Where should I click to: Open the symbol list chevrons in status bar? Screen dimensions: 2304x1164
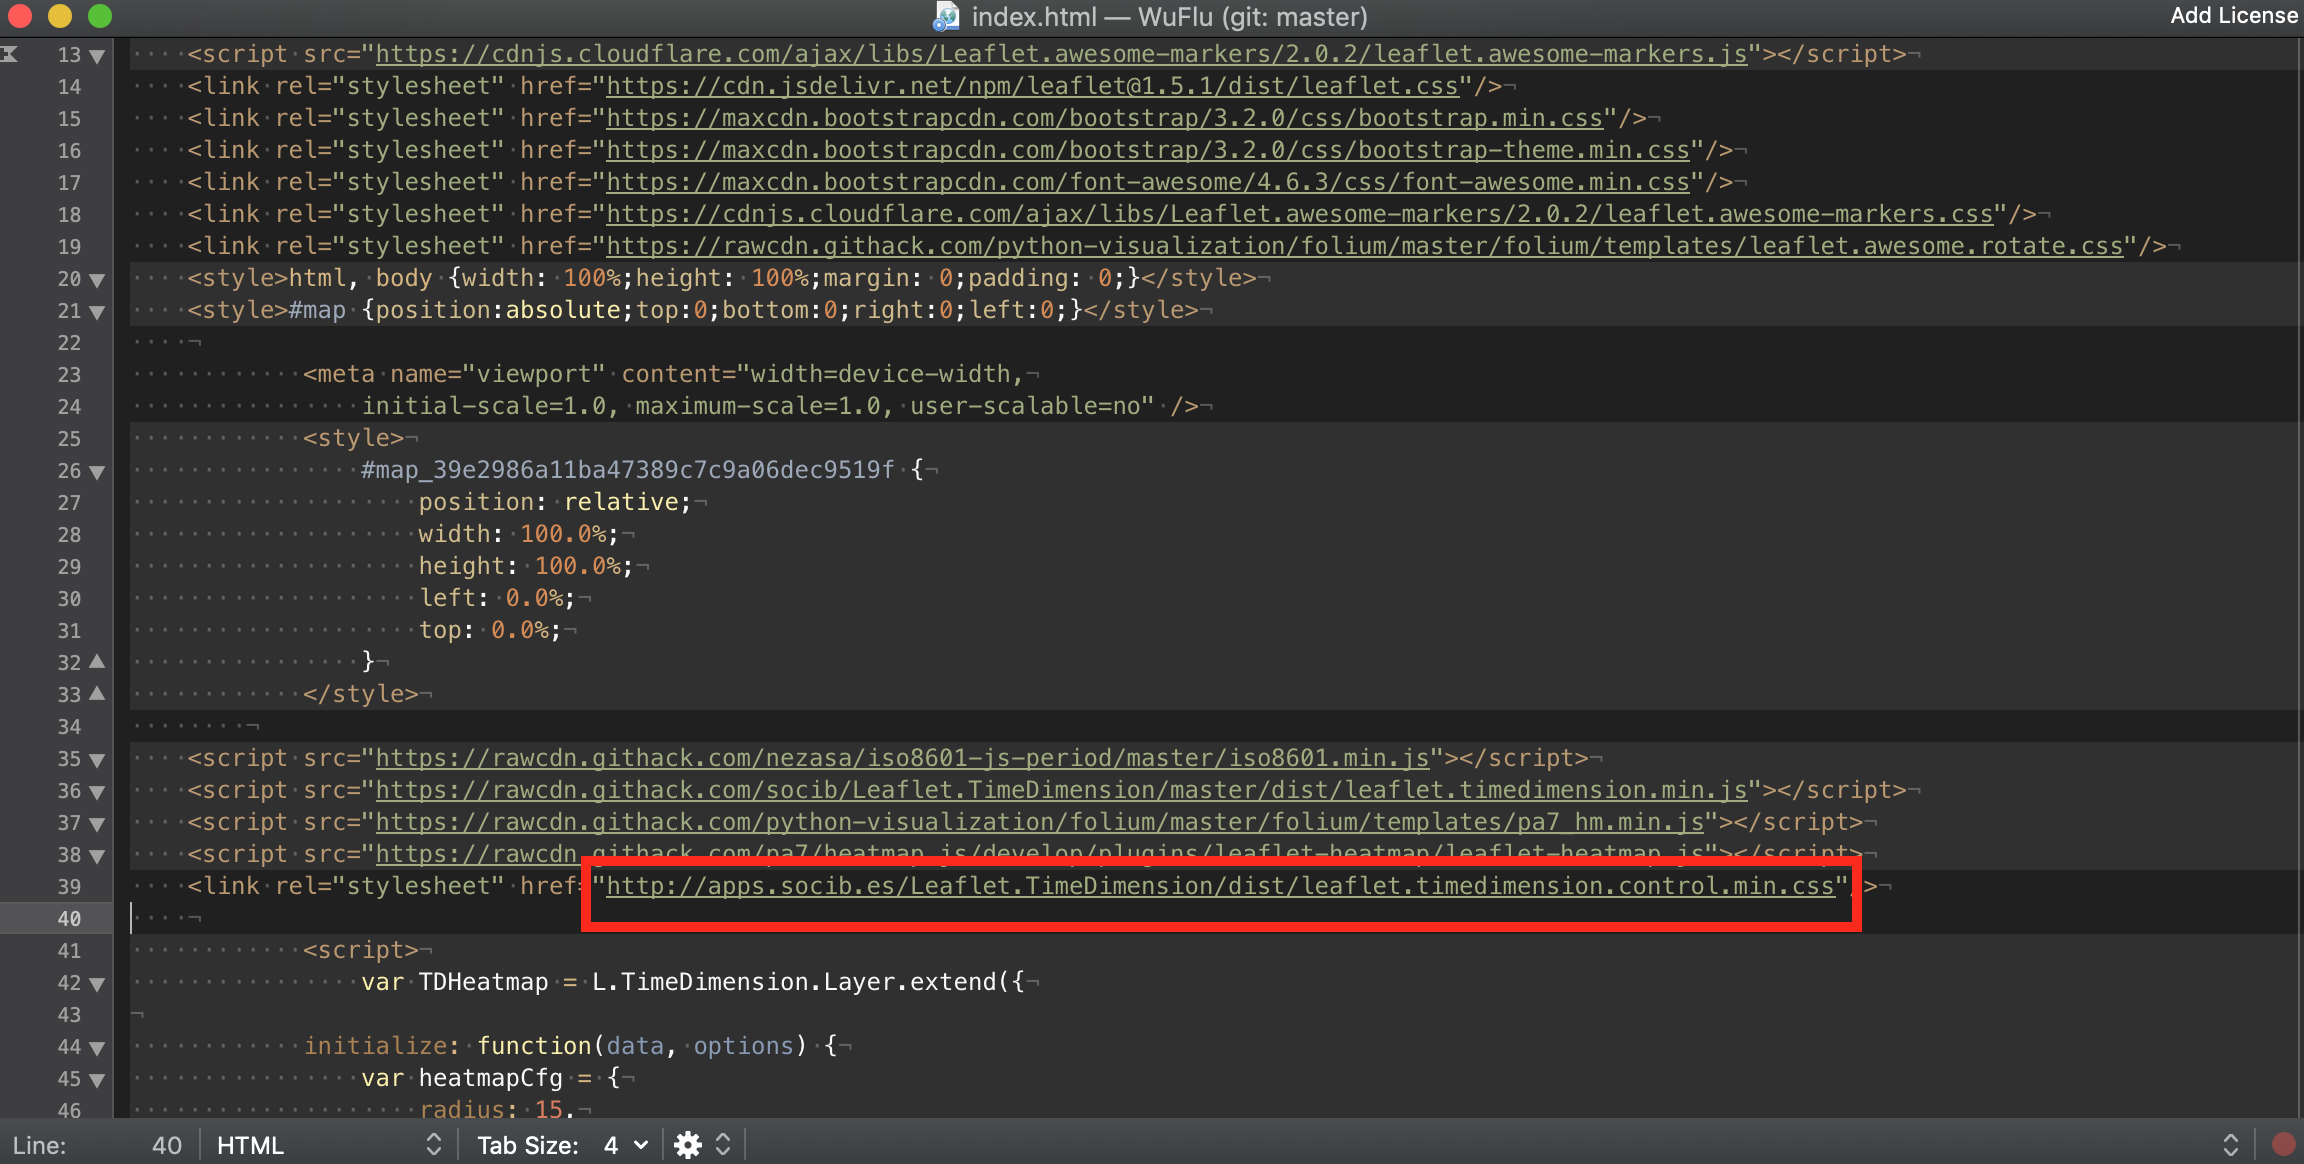click(x=2230, y=1145)
